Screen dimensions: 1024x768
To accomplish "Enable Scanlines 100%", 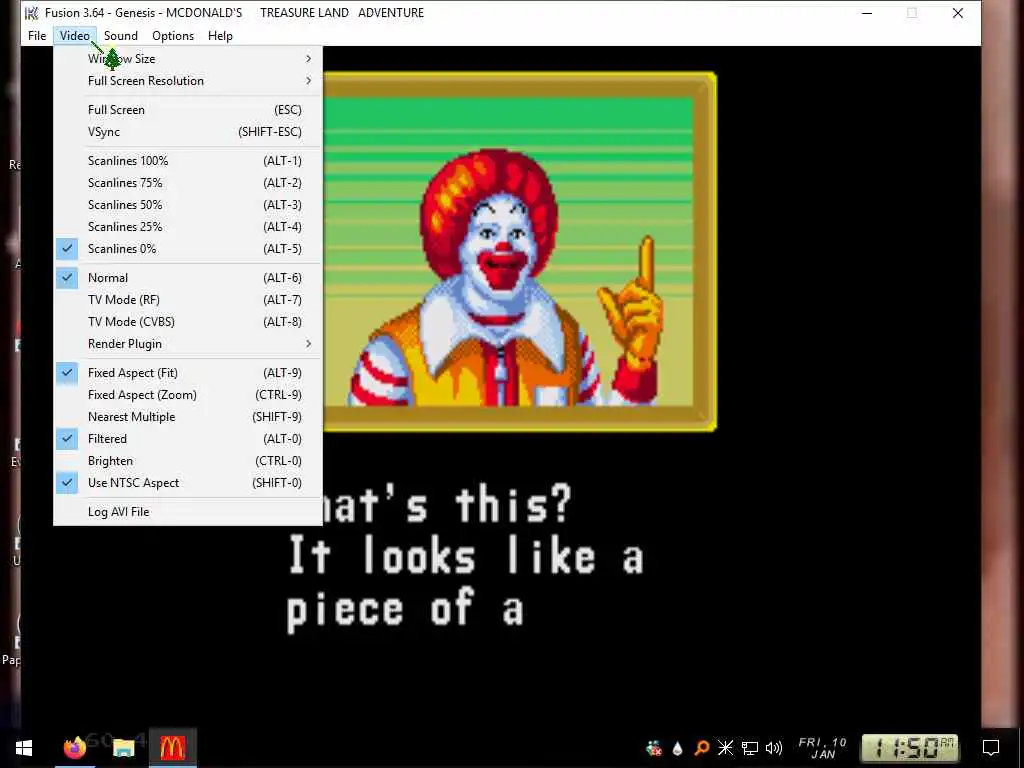I will [188, 161].
